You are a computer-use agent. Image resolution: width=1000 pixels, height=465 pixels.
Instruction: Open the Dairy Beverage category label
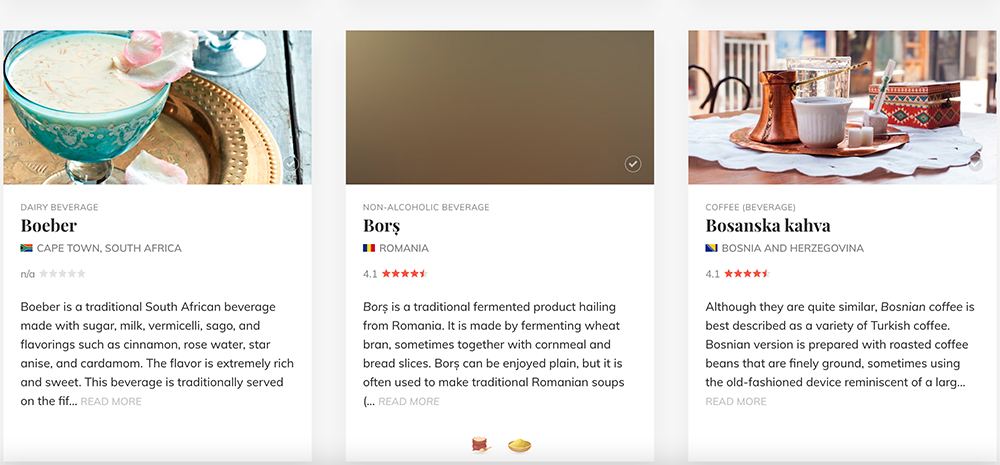(59, 207)
